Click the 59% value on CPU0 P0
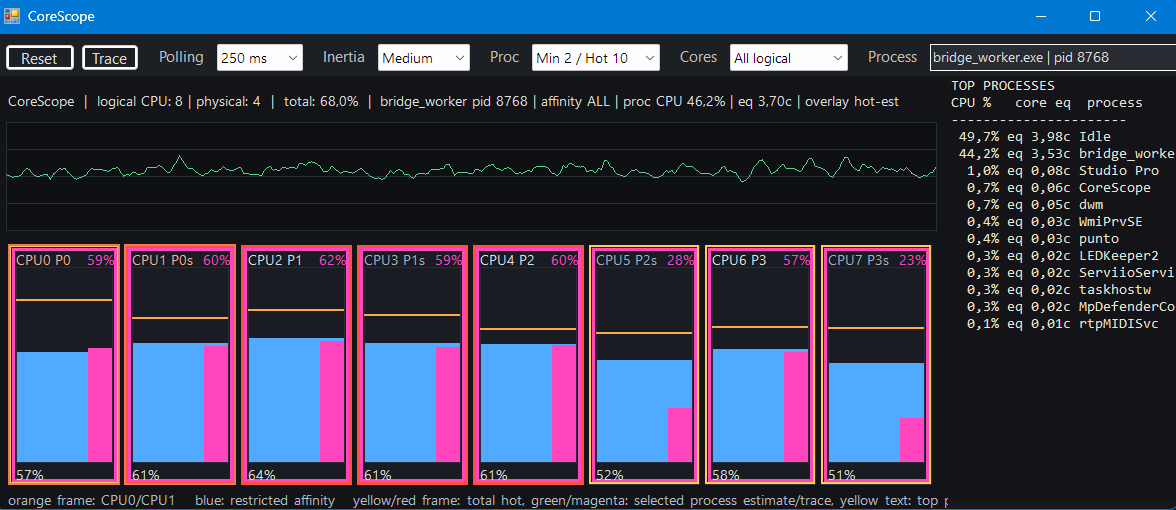 (100, 260)
